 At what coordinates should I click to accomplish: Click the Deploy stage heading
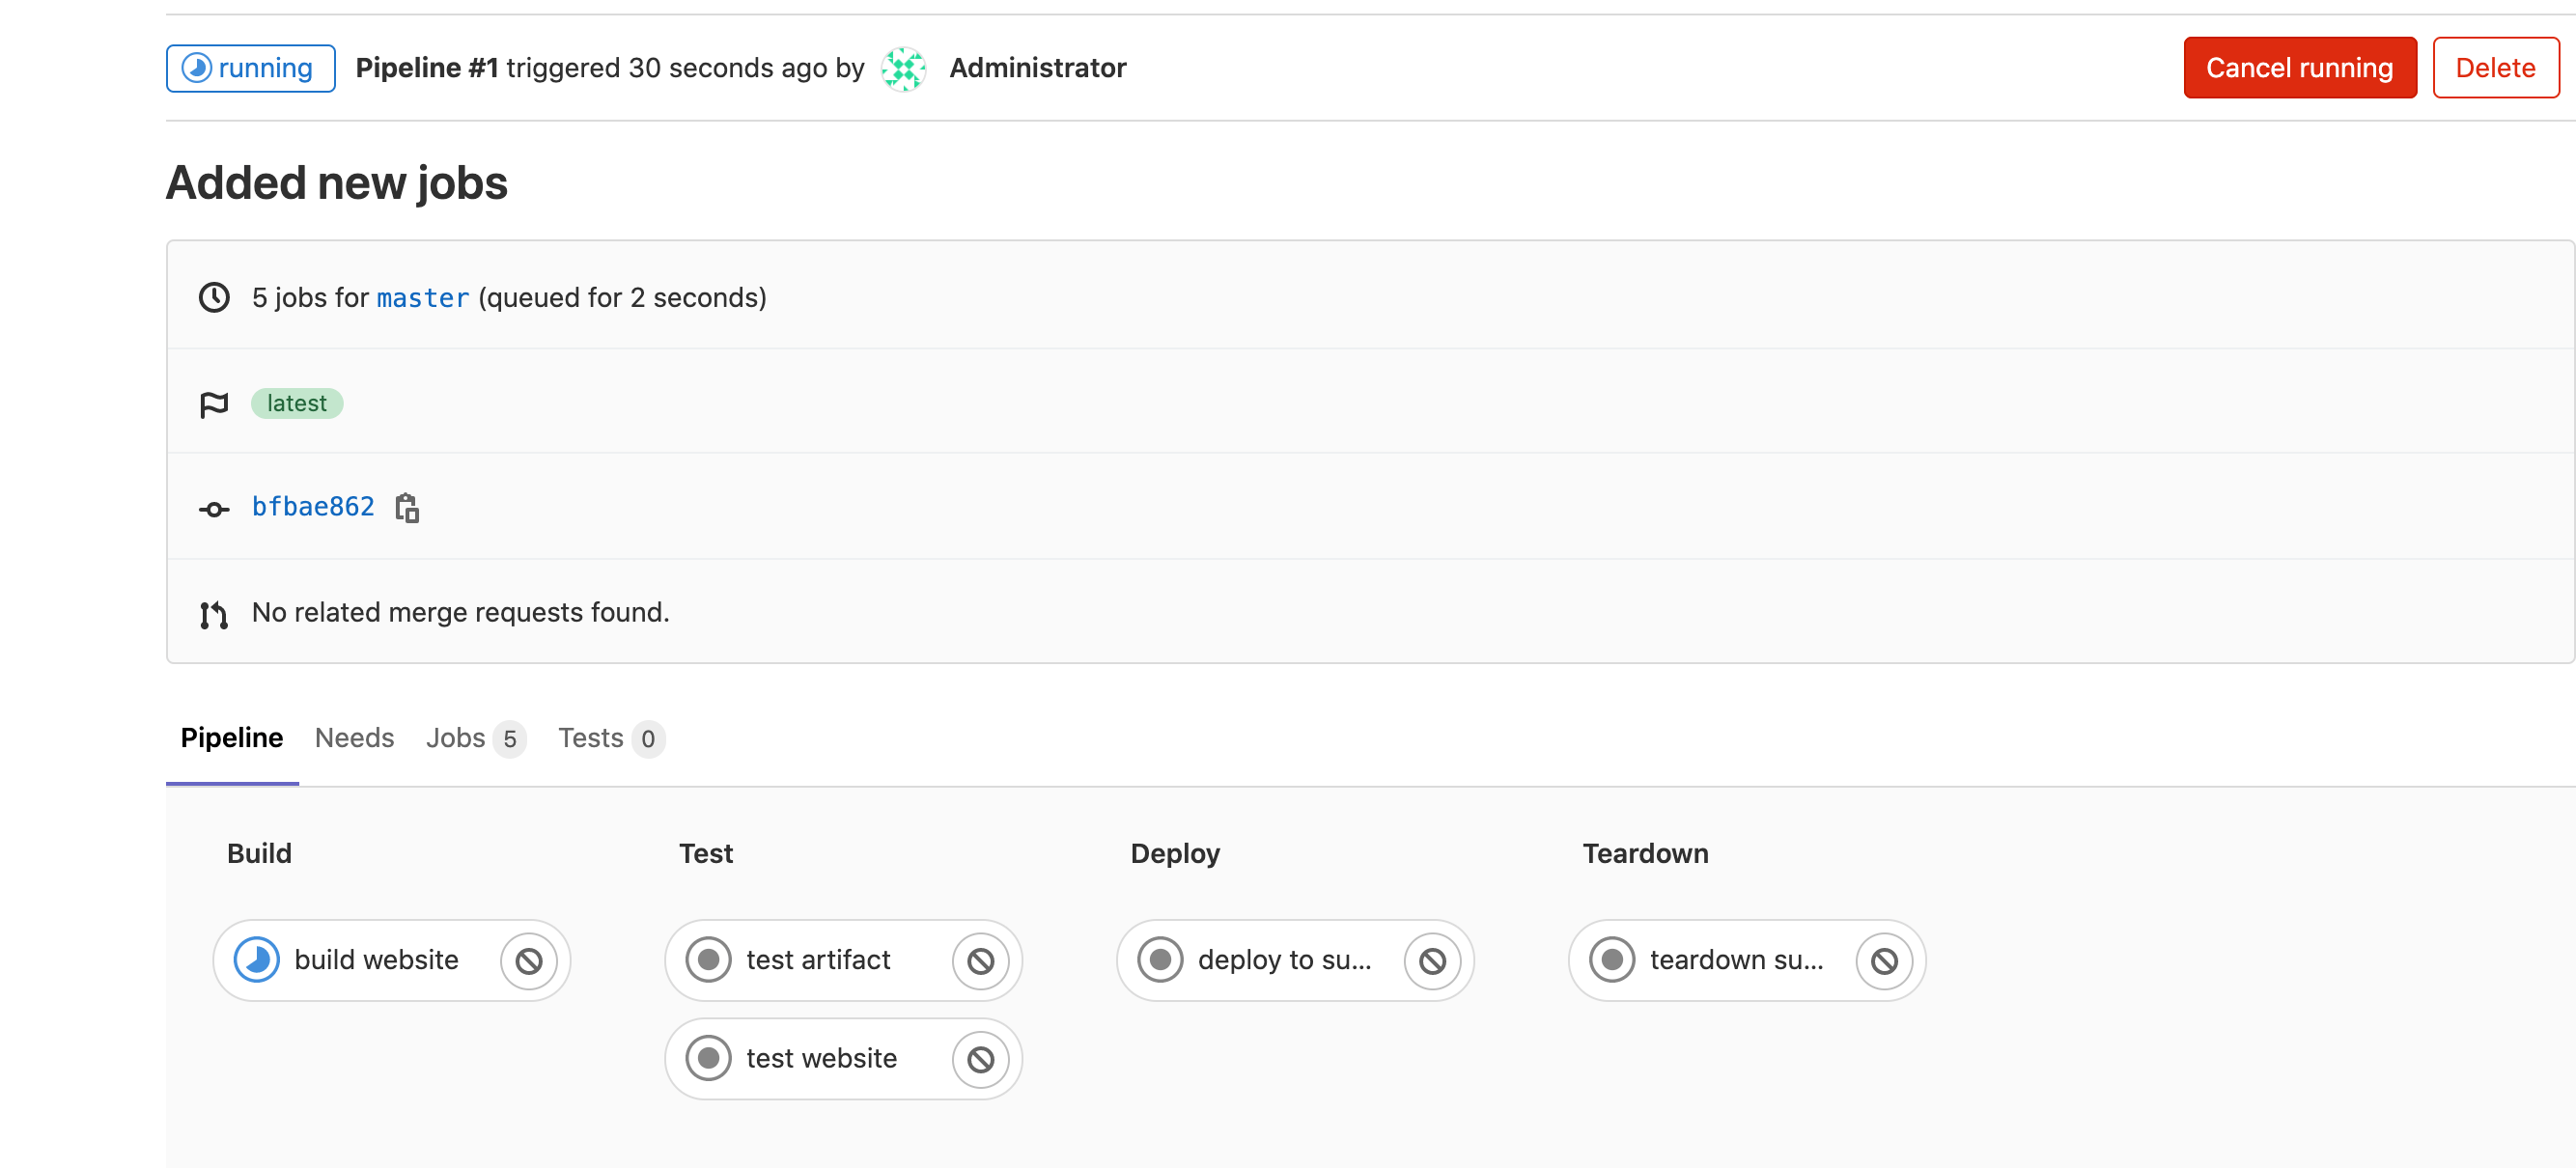pyautogui.click(x=1175, y=853)
